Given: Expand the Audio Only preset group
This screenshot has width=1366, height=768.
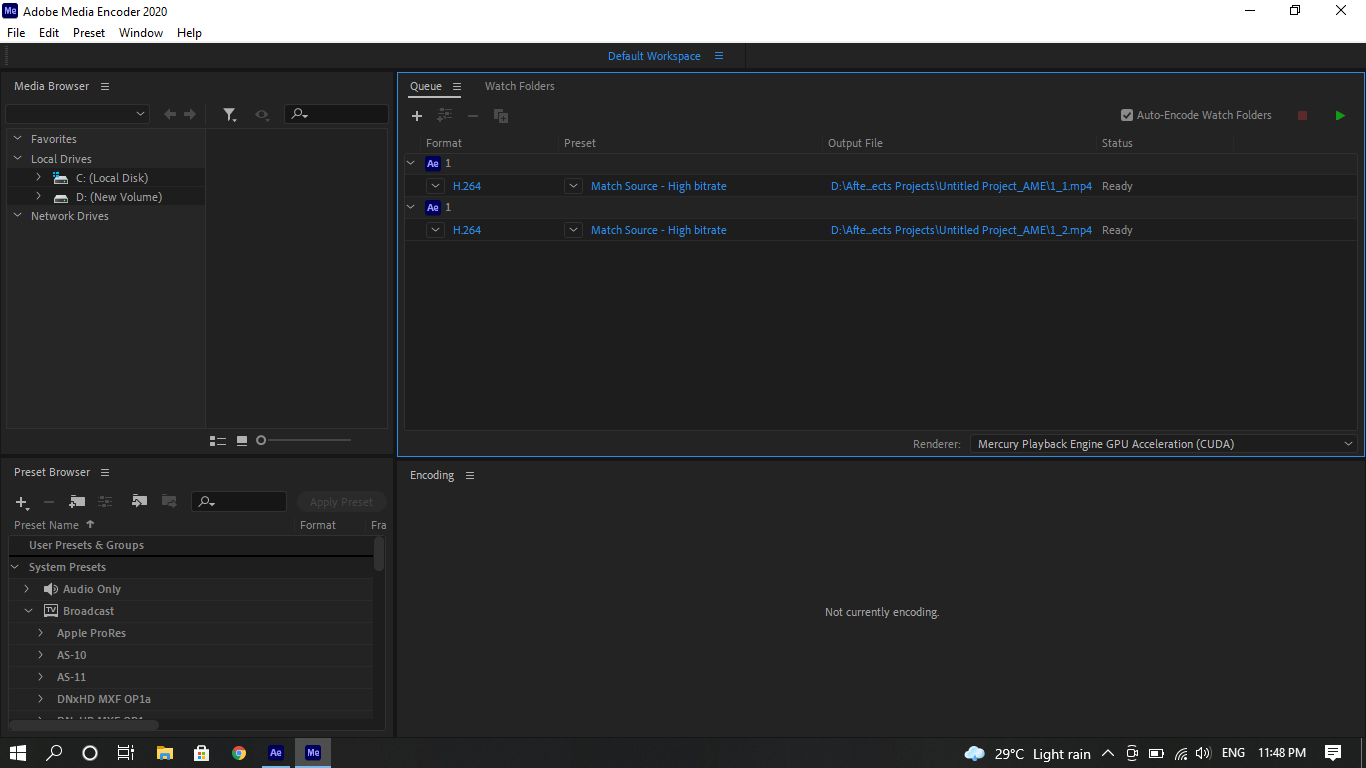Looking at the screenshot, I should [27, 589].
